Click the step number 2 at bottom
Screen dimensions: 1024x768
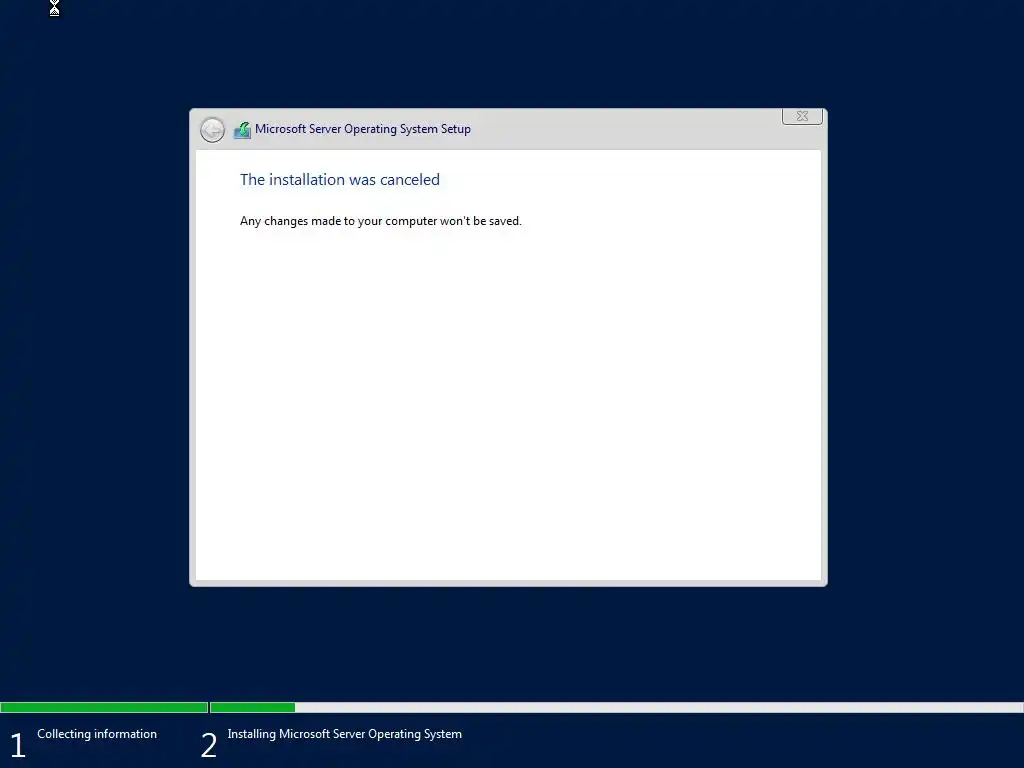(208, 745)
